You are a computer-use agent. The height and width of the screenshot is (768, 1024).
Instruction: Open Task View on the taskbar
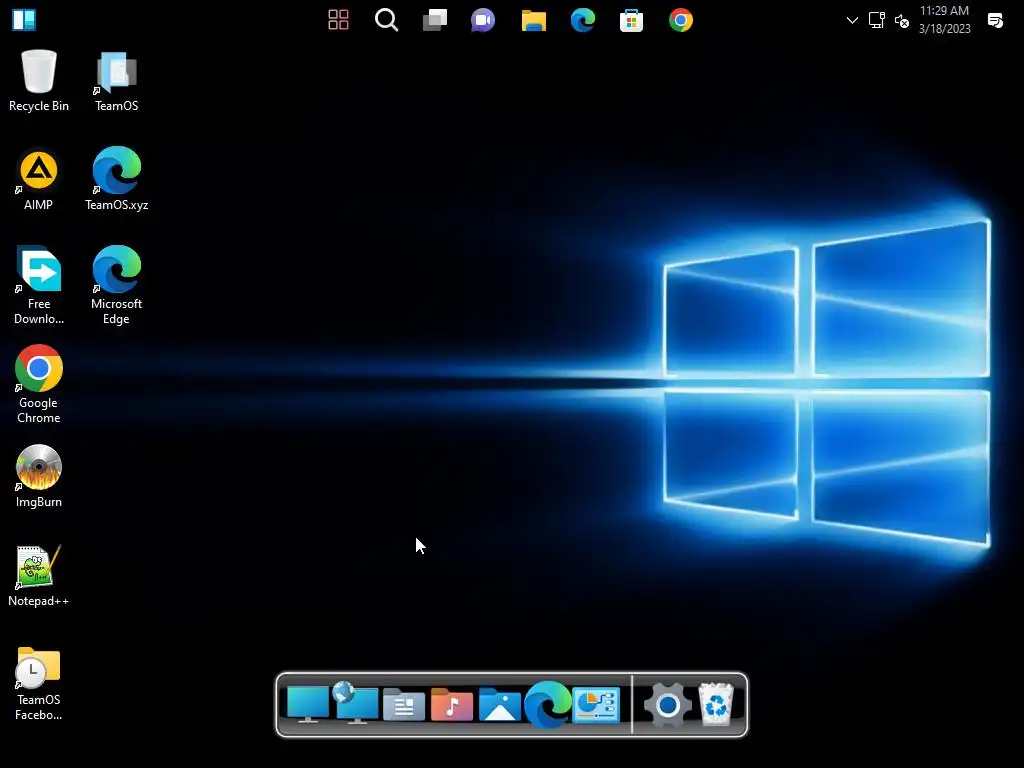coord(435,20)
